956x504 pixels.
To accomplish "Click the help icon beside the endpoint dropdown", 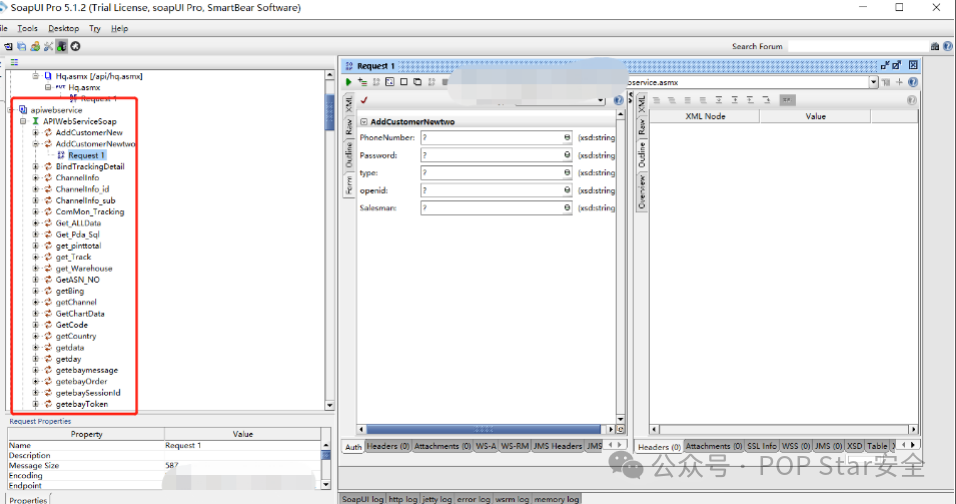I will point(912,82).
